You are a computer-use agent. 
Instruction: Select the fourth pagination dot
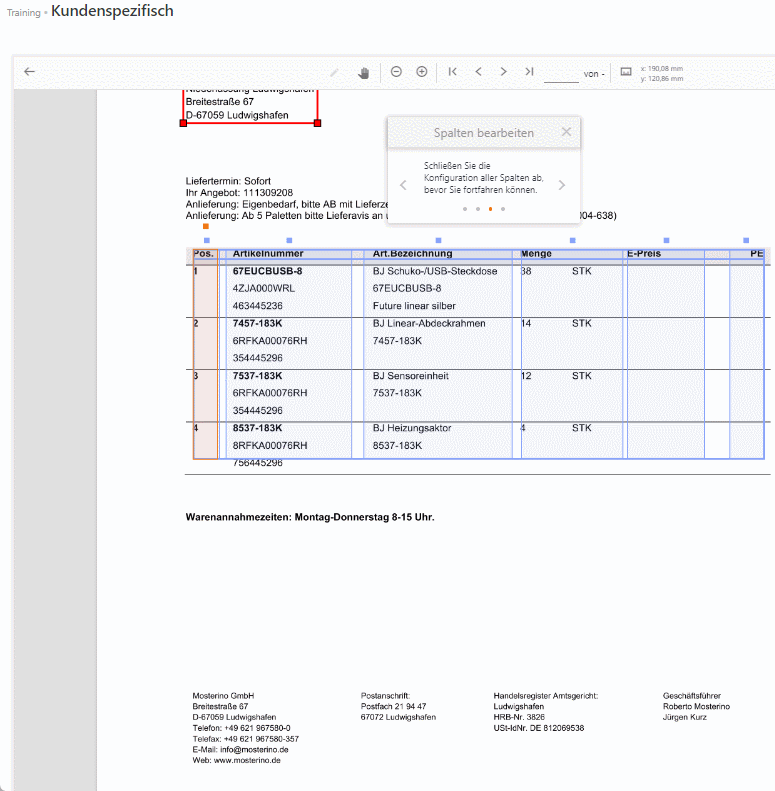pos(503,209)
